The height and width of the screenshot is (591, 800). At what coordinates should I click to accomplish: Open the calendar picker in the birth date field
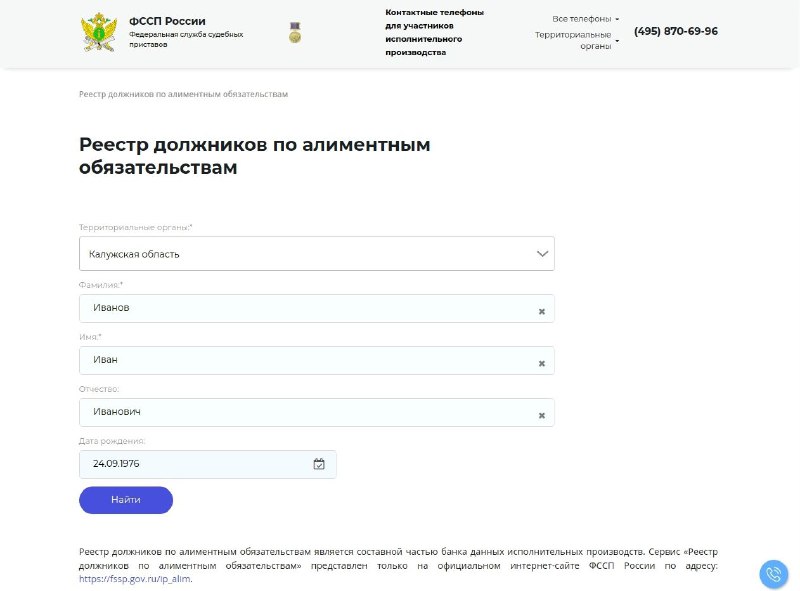(x=319, y=464)
